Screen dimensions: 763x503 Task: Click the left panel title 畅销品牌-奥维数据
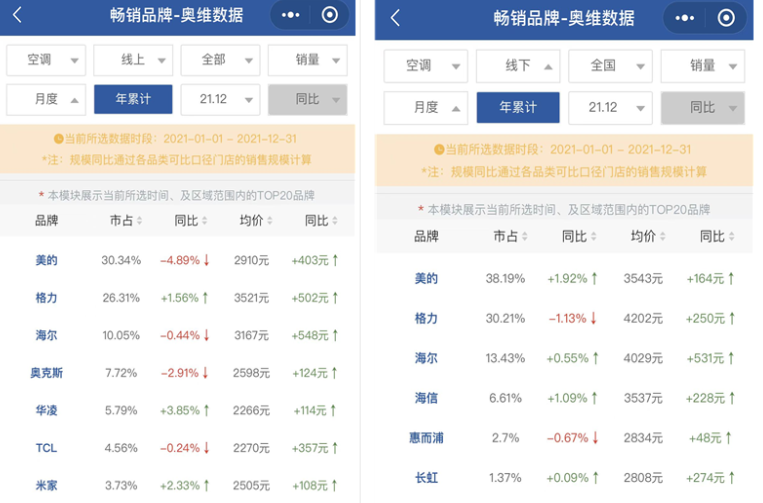(x=176, y=15)
